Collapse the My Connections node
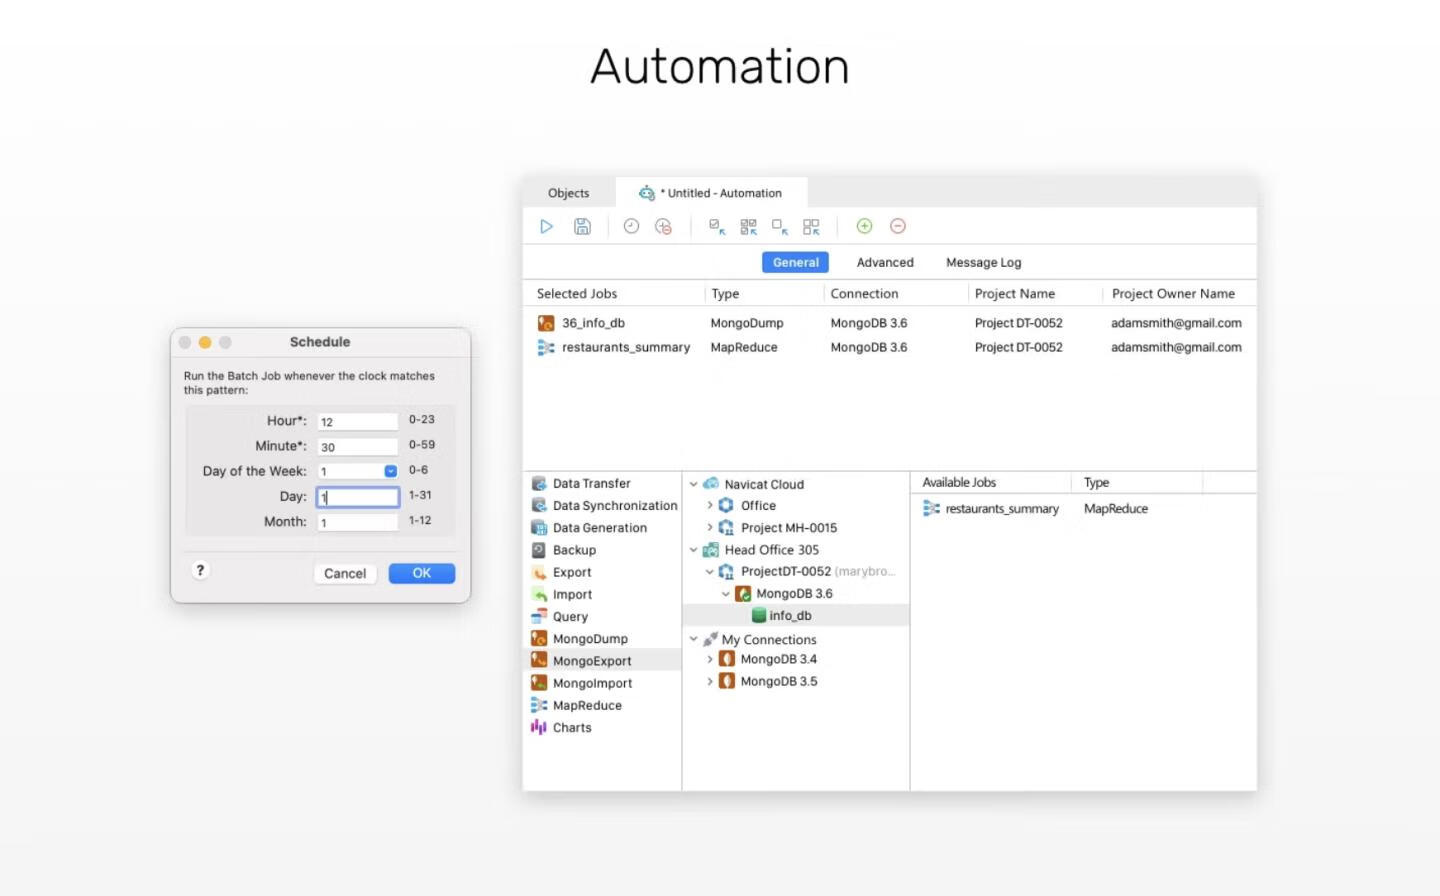This screenshot has width=1440, height=896. click(x=693, y=639)
